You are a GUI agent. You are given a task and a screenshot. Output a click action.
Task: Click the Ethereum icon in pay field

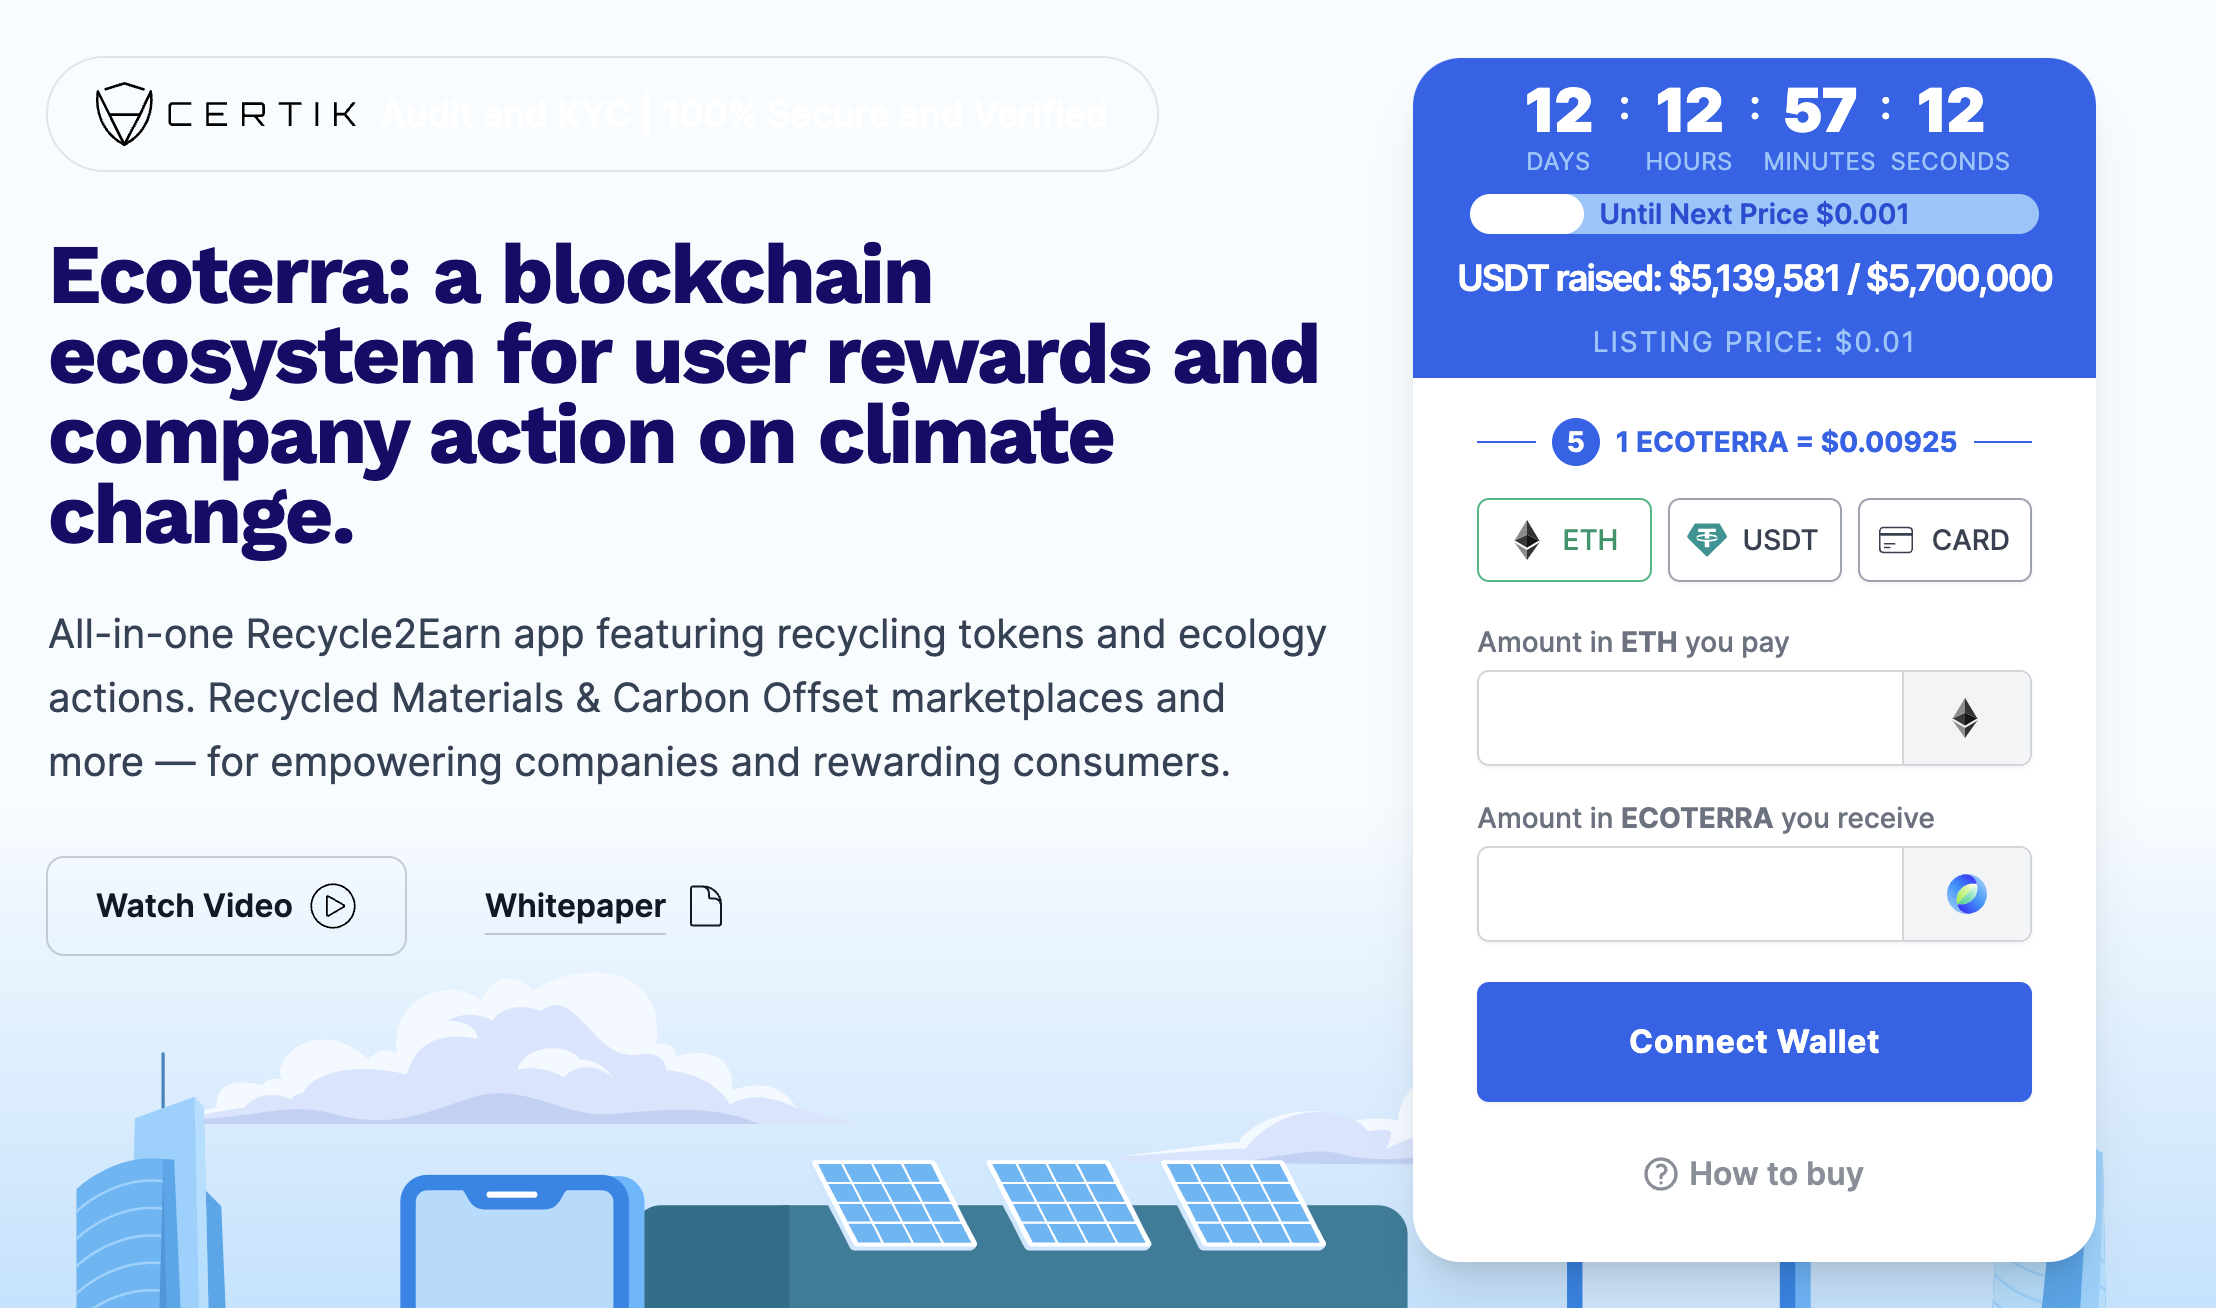1965,718
